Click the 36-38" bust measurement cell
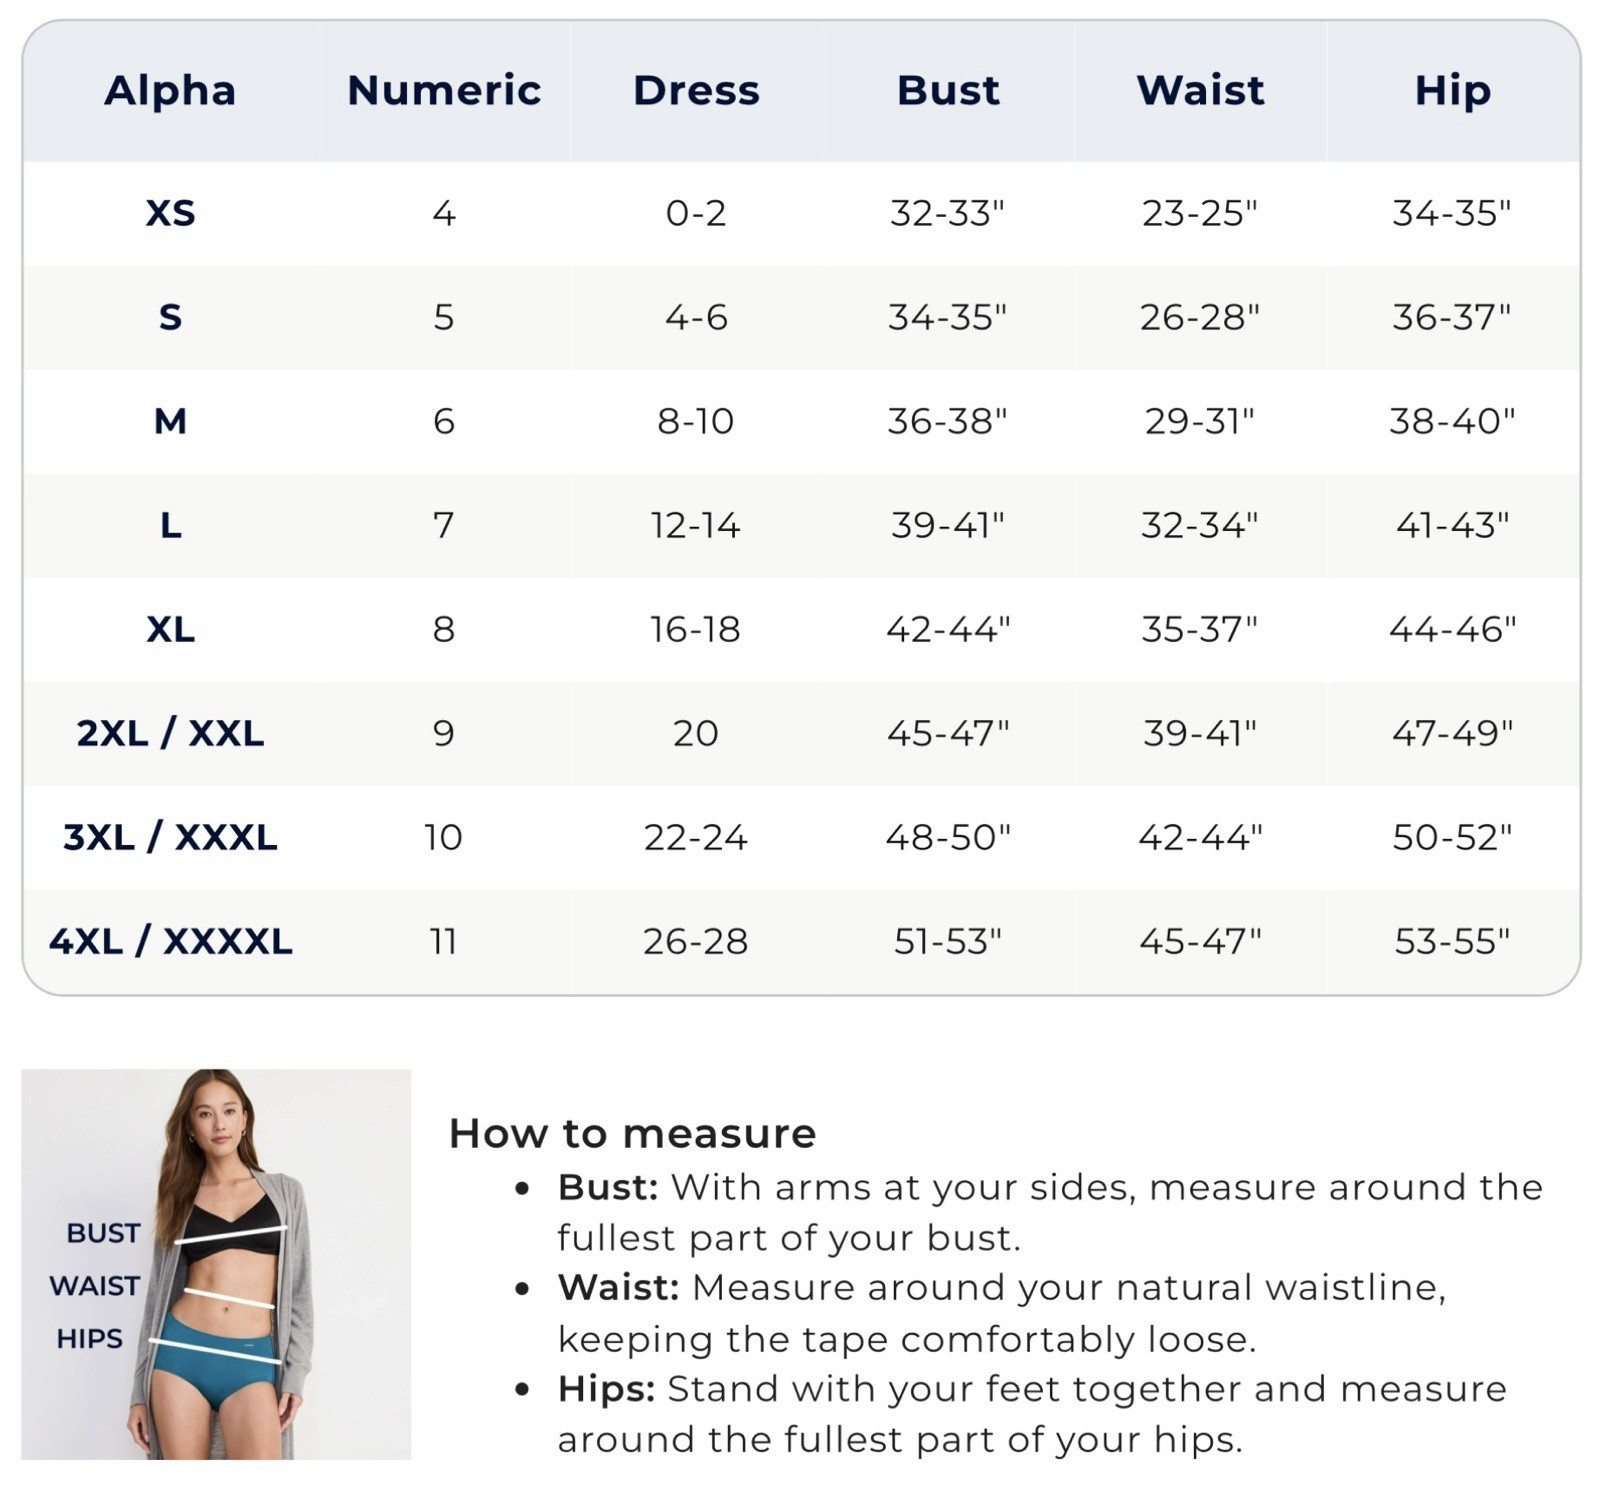Viewport: 1600px width, 1487px height. tap(947, 421)
